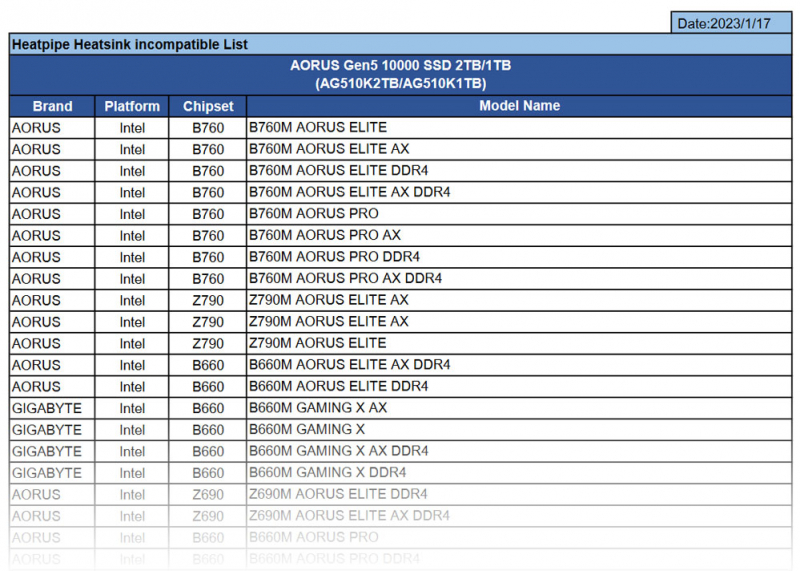Image resolution: width=800 pixels, height=571 pixels.
Task: Select the Chipset column header
Action: coord(208,106)
